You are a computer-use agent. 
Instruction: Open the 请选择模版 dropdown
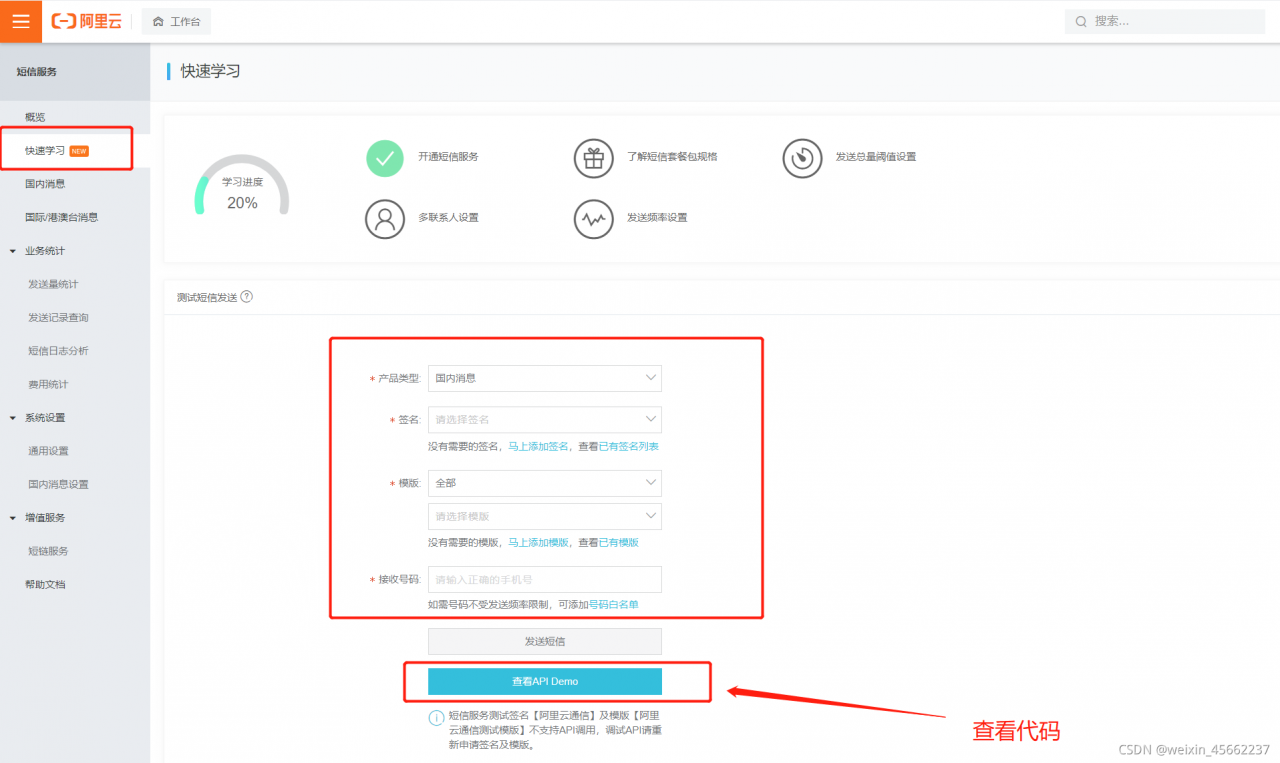(x=545, y=516)
